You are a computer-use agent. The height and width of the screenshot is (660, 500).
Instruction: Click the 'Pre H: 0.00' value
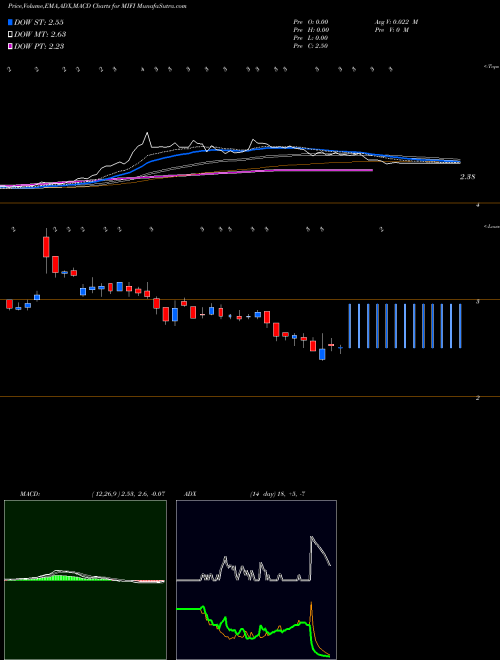click(311, 30)
